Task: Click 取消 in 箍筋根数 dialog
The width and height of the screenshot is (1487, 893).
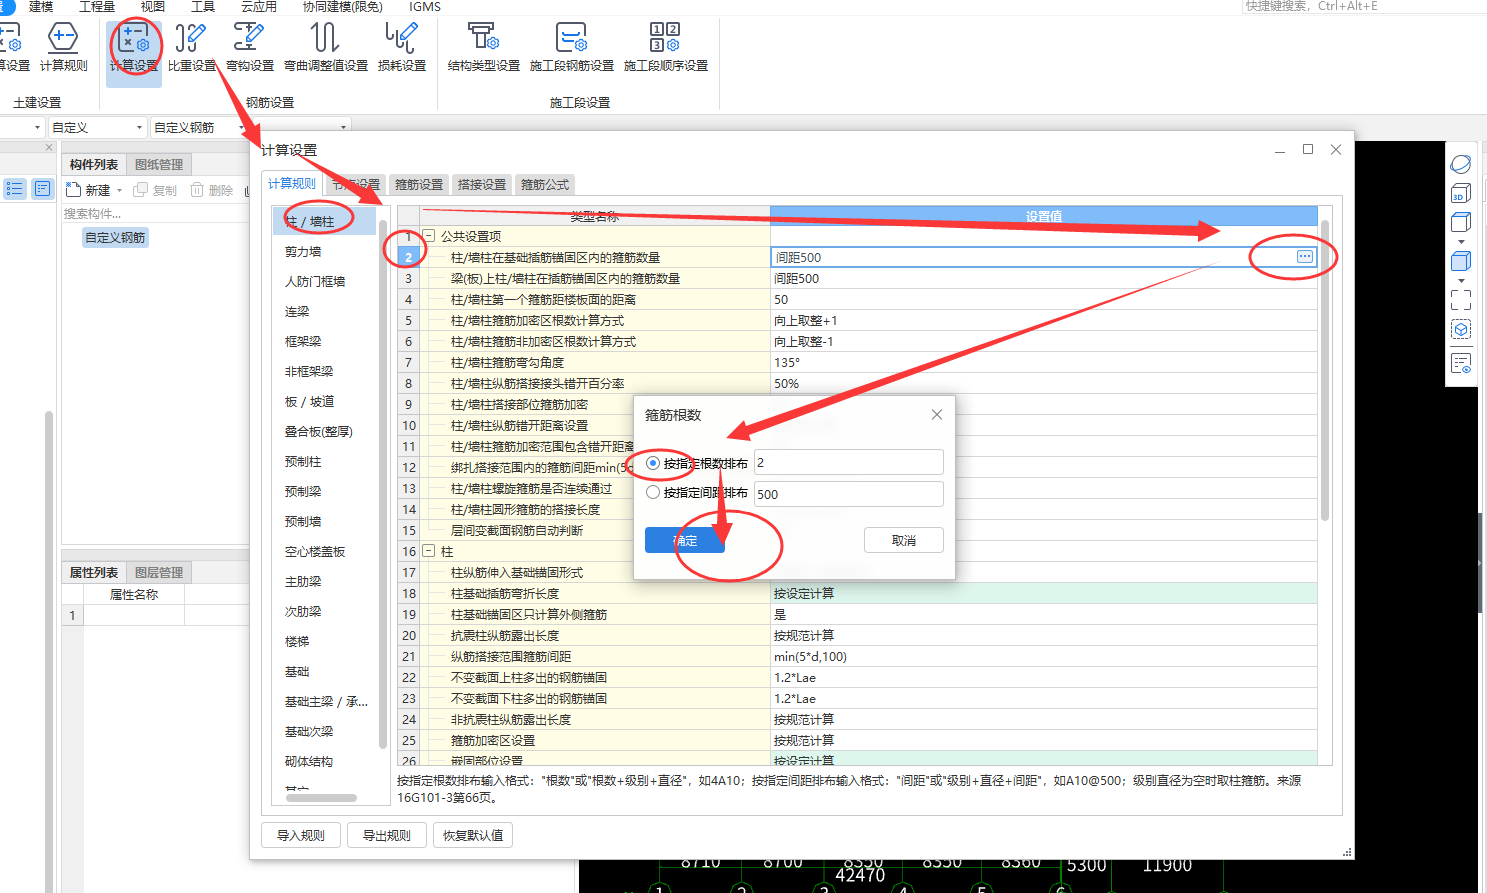Action: (904, 540)
